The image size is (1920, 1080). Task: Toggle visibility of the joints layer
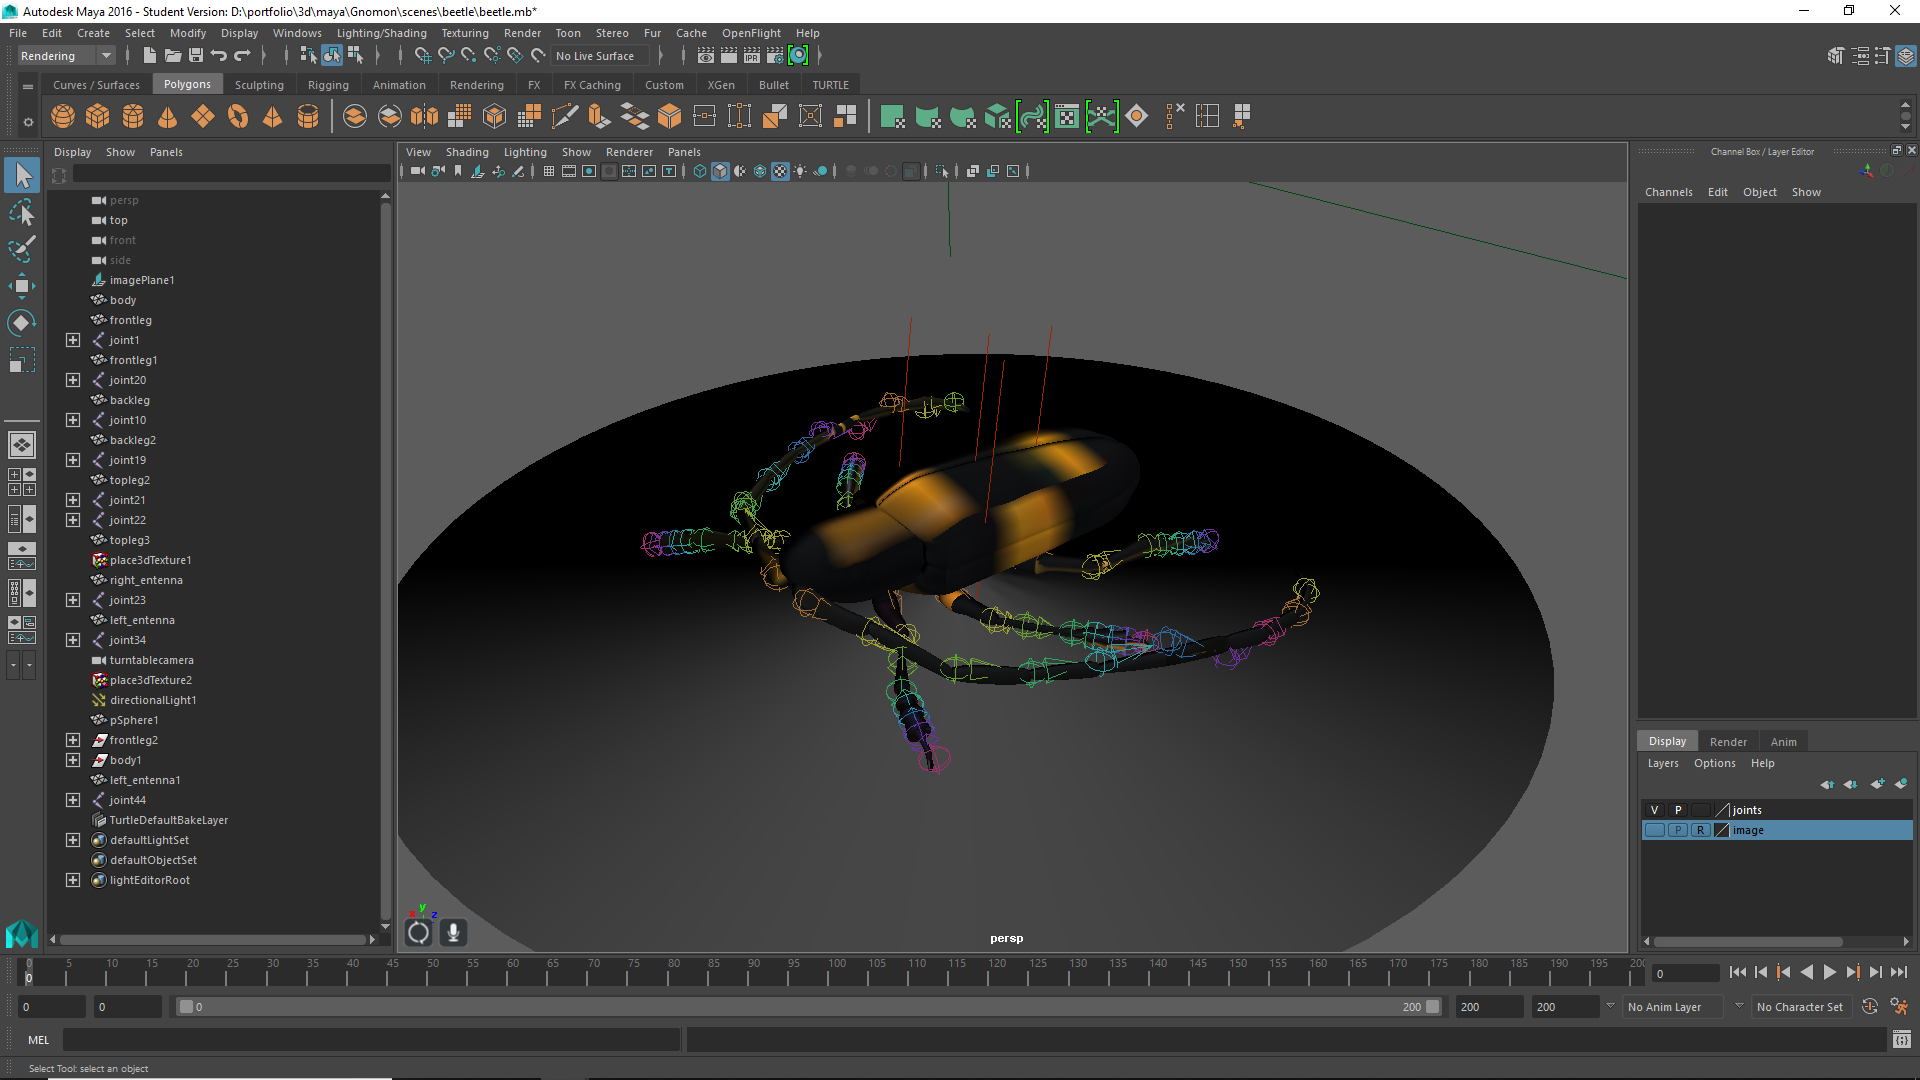(1655, 810)
